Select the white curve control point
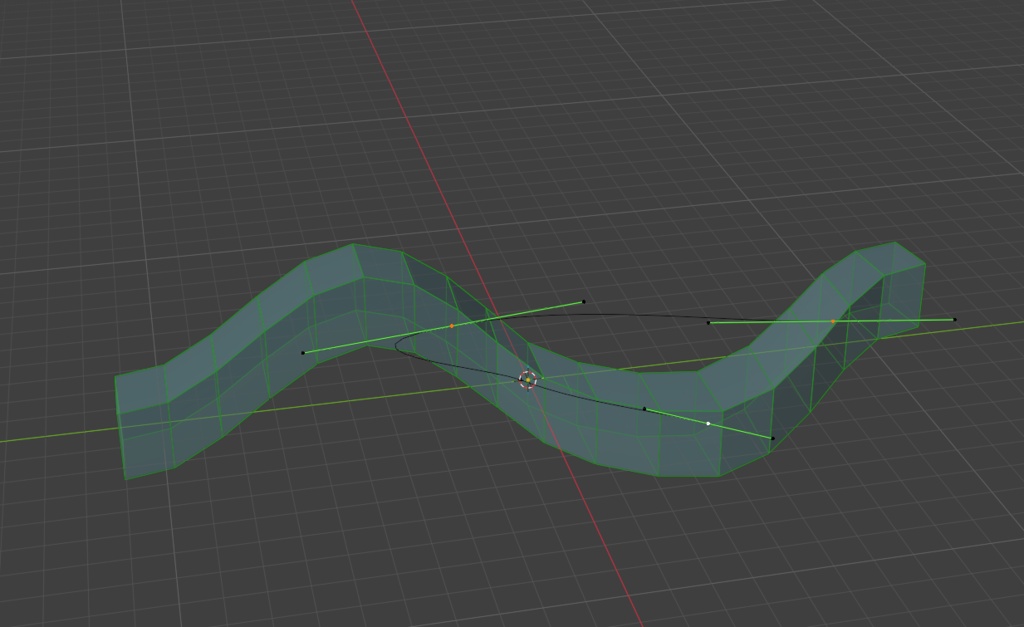This screenshot has width=1024, height=627. pos(709,424)
